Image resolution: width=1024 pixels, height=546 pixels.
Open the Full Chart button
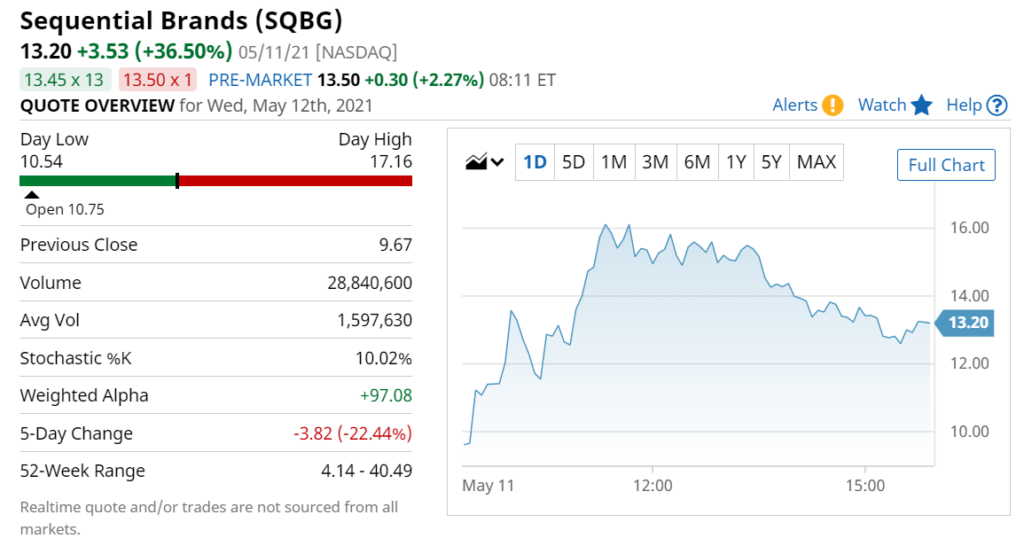click(946, 165)
